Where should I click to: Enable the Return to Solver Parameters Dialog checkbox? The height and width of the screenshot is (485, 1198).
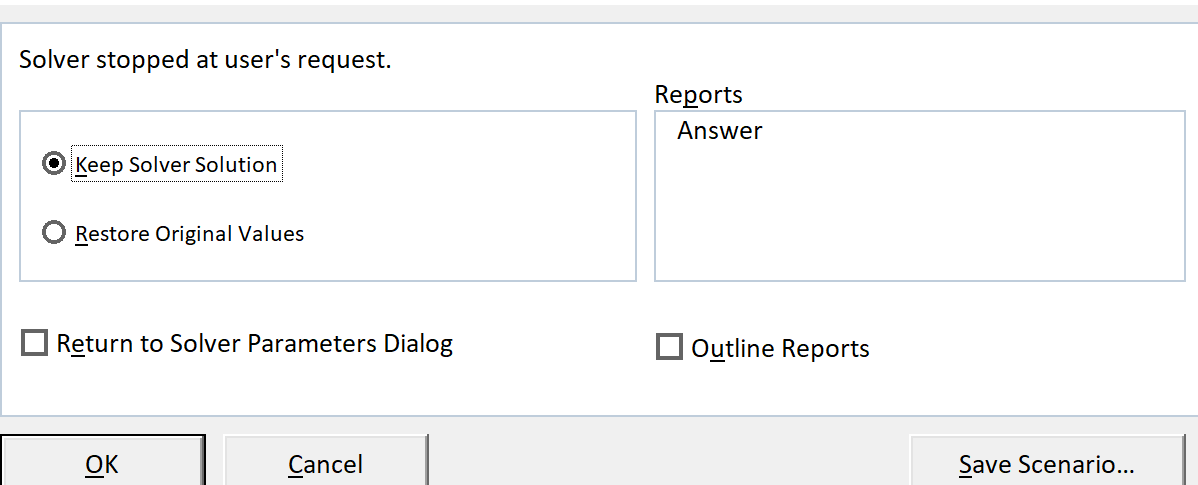34,344
